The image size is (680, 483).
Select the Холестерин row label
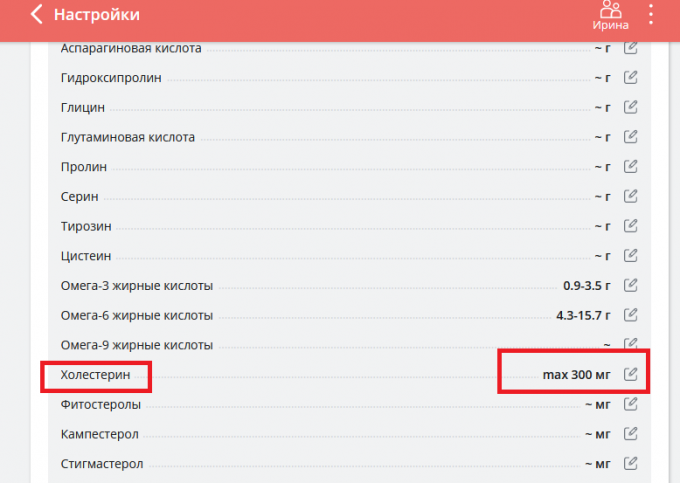95,375
